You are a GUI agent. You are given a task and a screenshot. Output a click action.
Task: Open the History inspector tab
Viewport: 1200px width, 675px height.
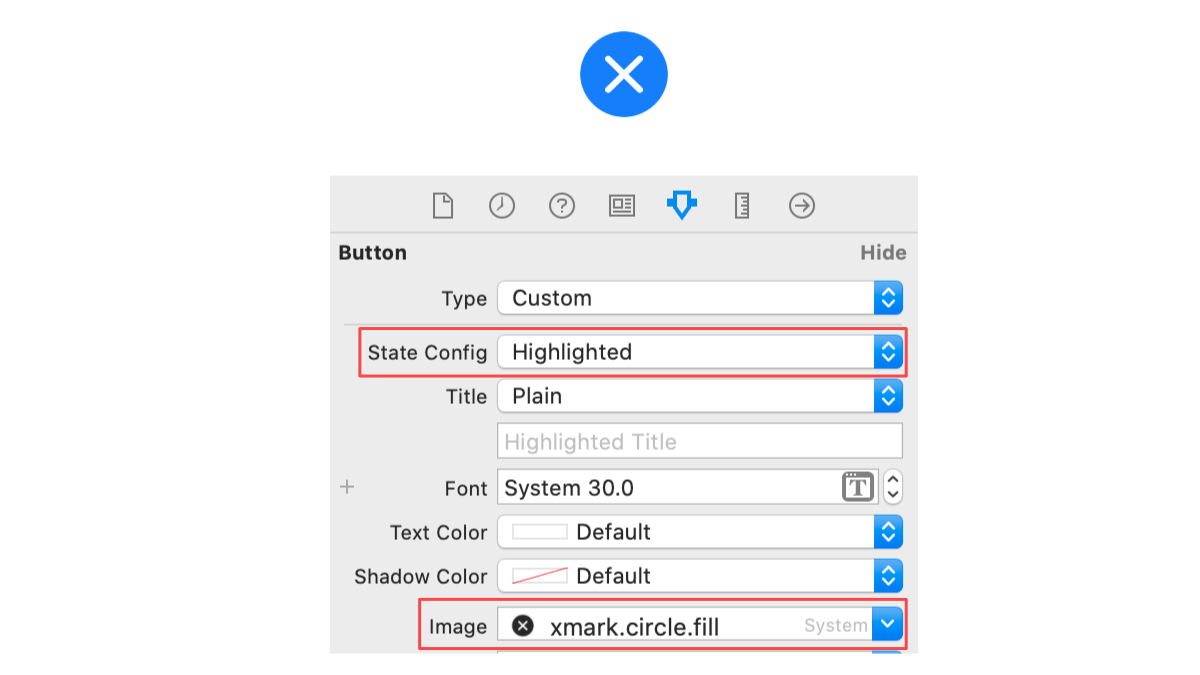pos(501,206)
